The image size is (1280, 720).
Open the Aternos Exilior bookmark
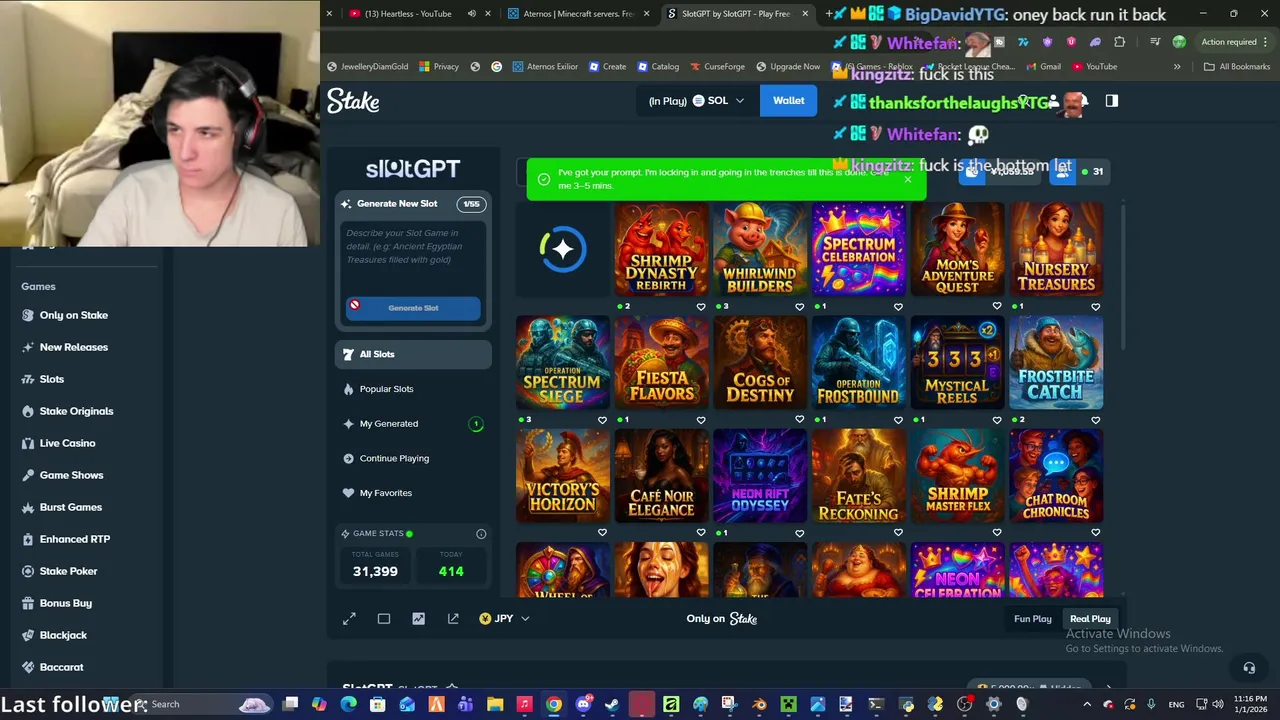[x=545, y=67]
